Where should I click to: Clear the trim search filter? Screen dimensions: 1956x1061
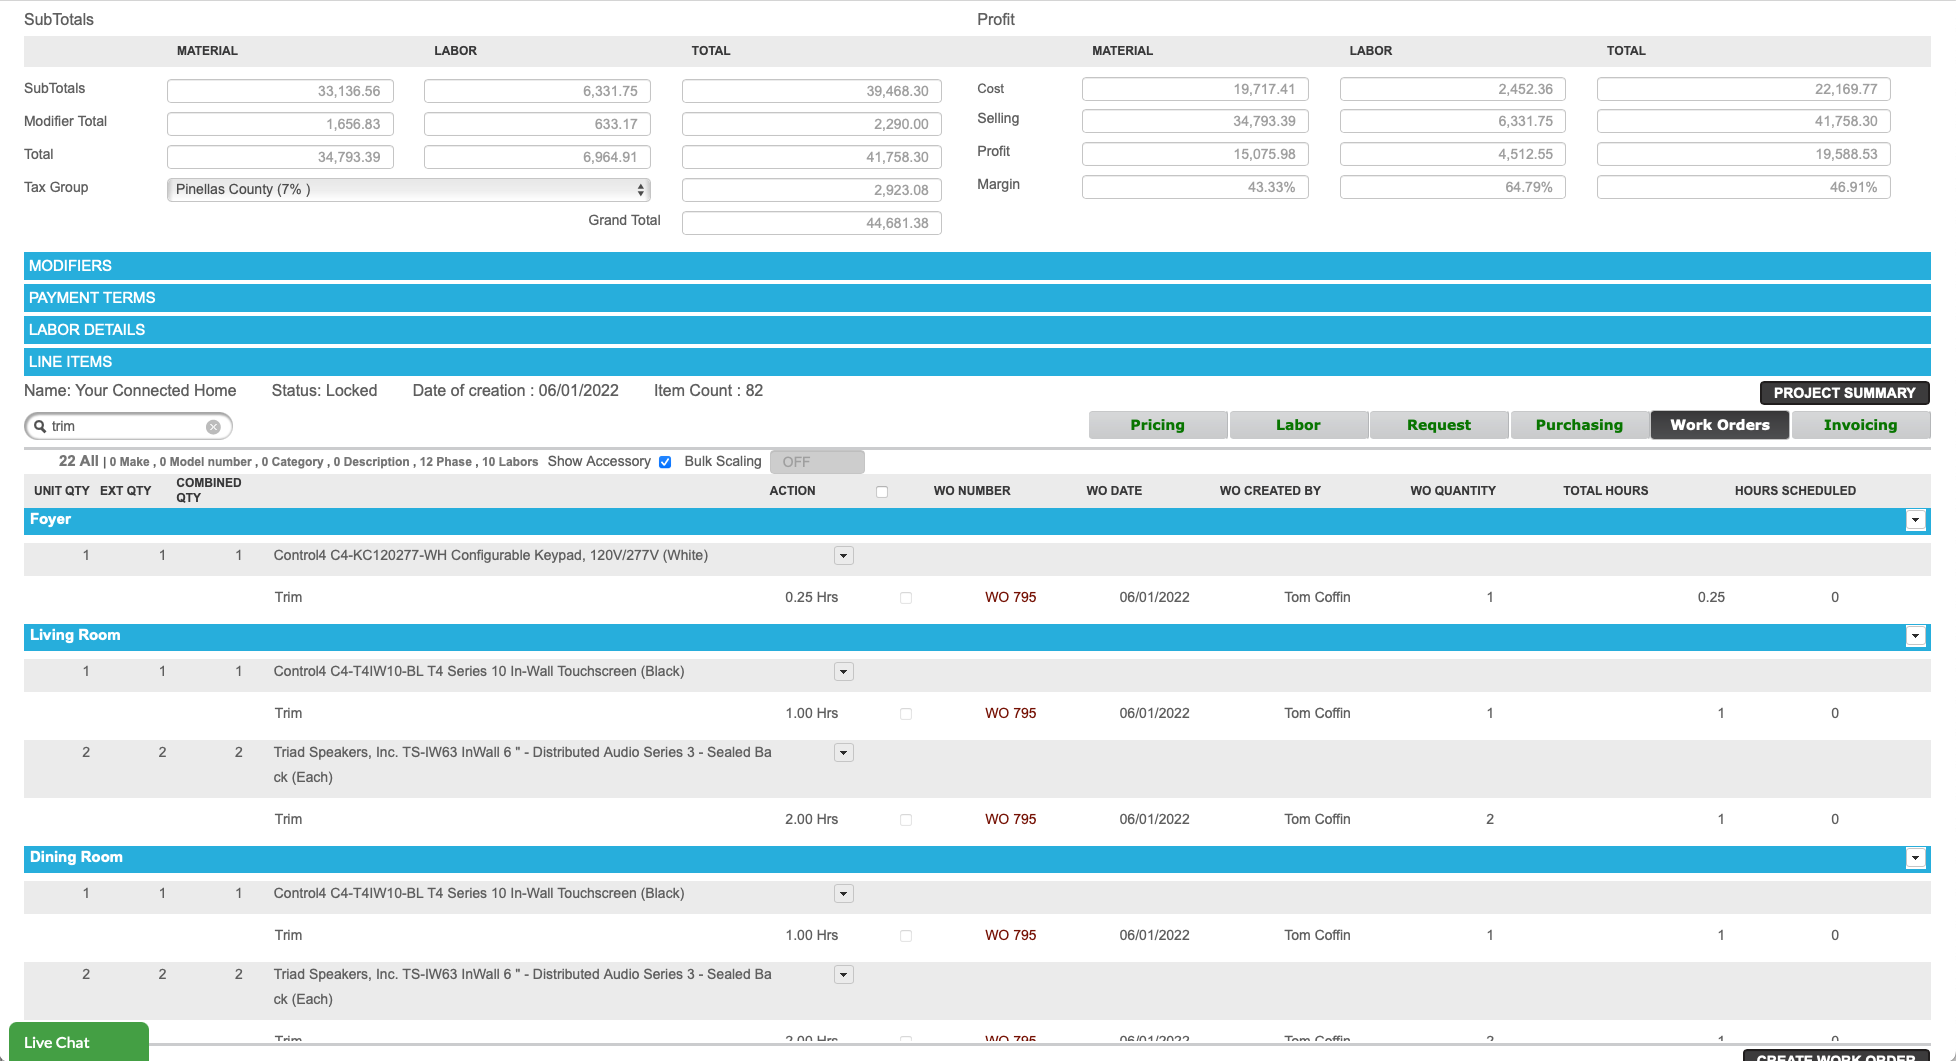213,426
